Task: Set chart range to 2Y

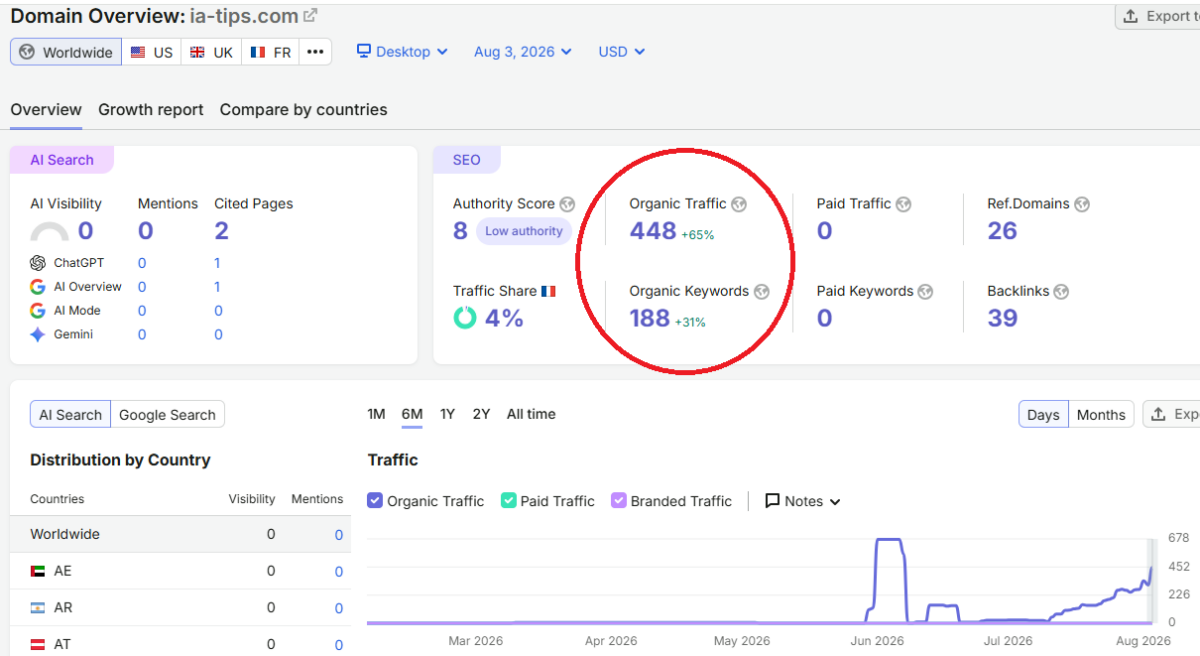Action: tap(481, 414)
